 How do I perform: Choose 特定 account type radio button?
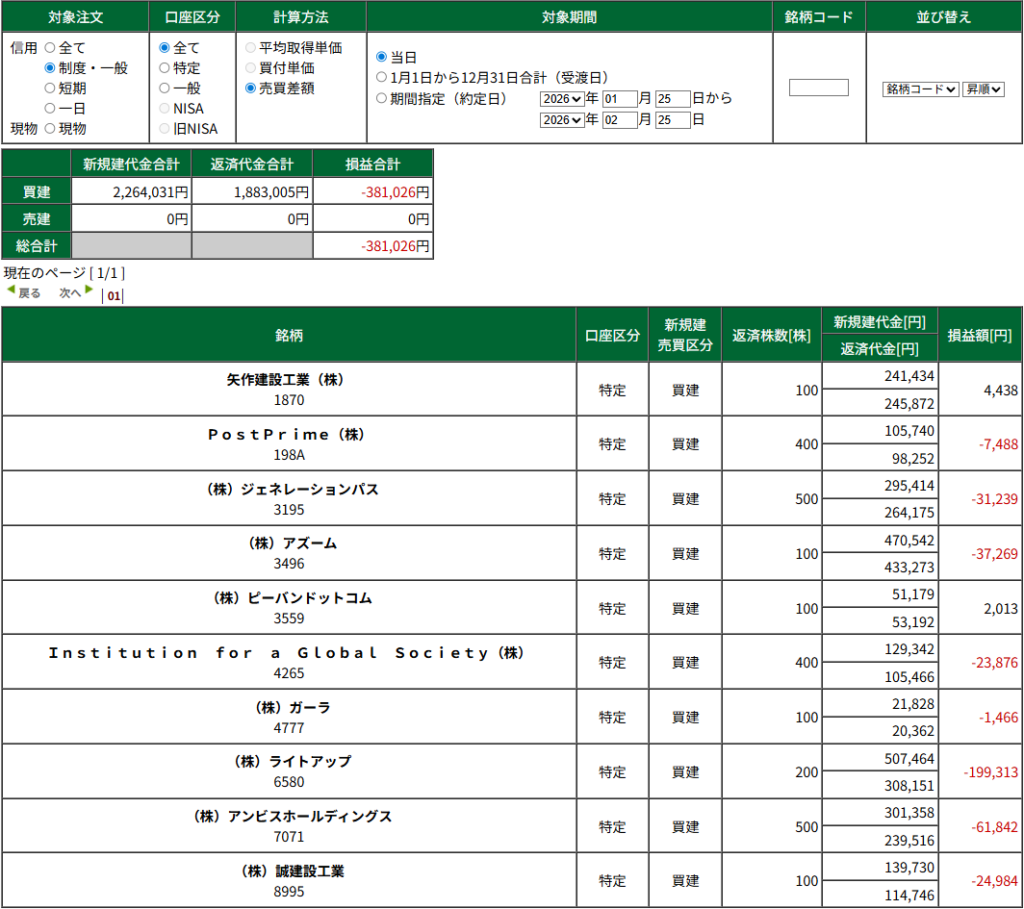click(165, 68)
